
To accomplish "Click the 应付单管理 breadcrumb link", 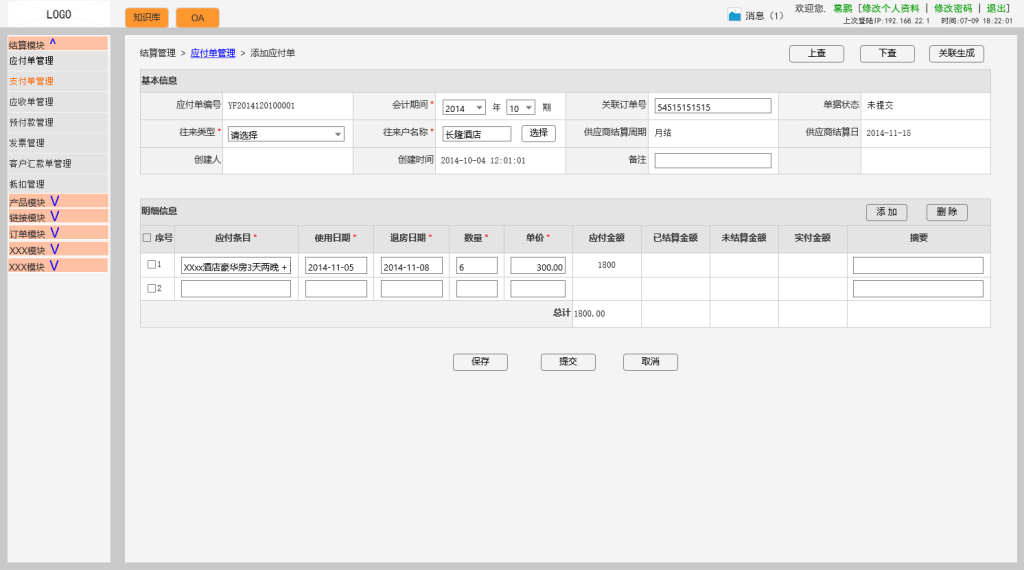I will [213, 53].
